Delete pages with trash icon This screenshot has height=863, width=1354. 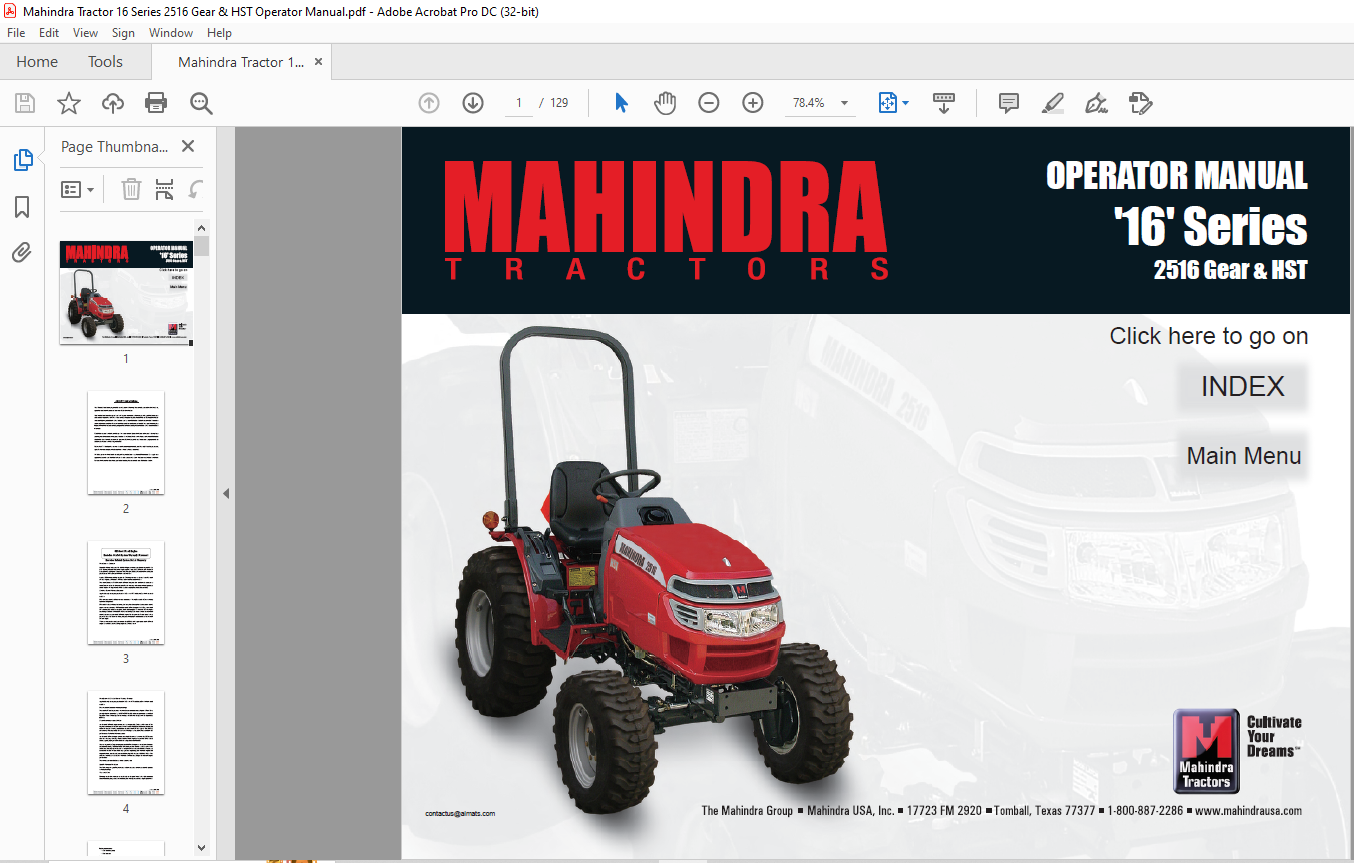131,189
